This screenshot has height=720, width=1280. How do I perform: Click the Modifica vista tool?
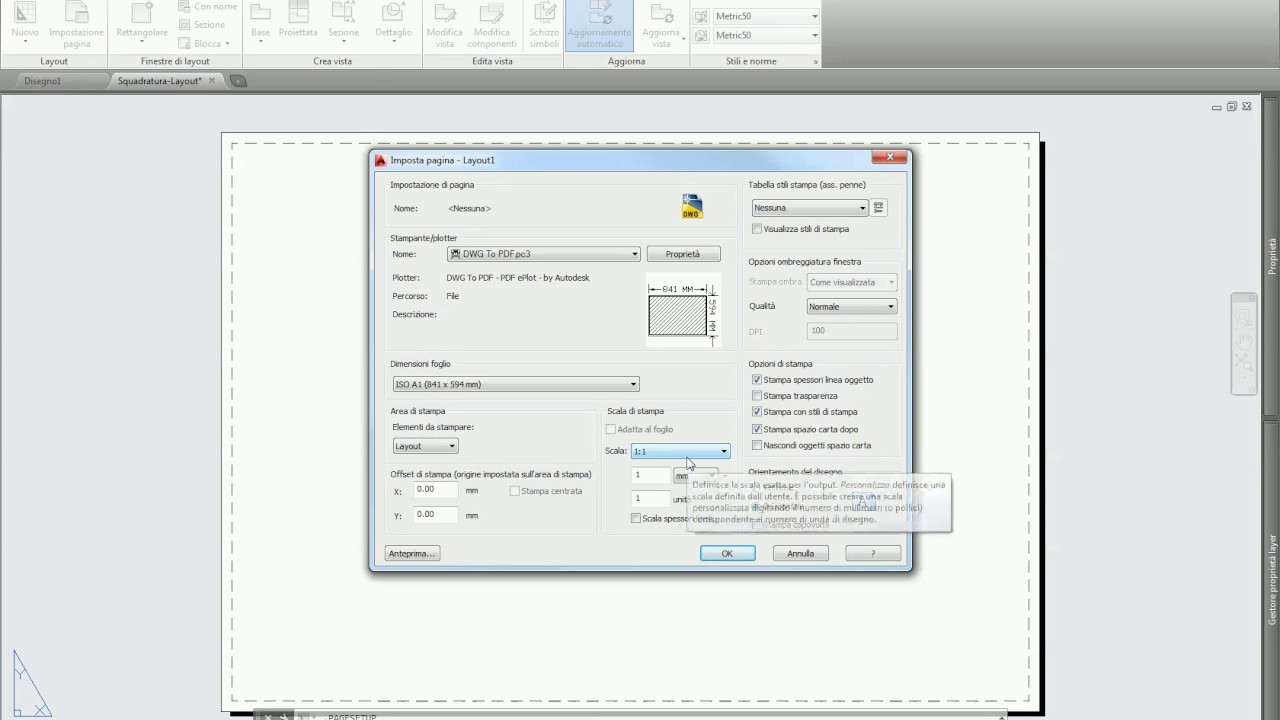pos(445,24)
